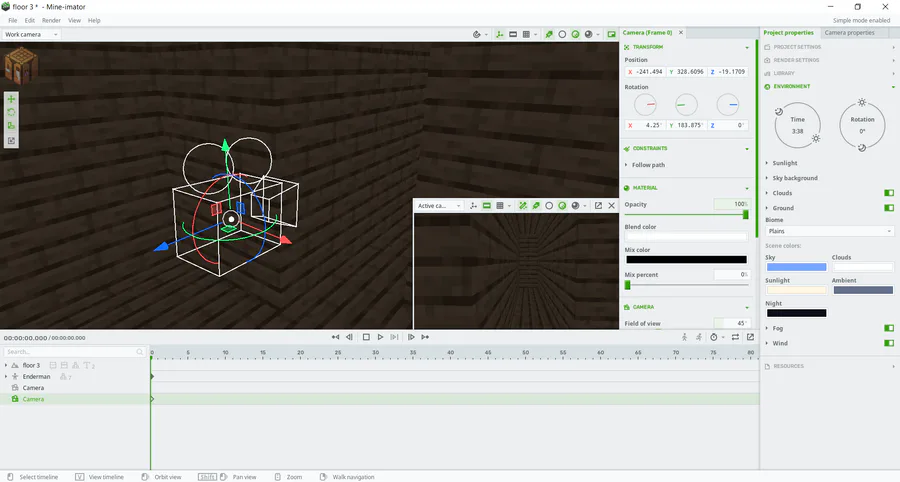Select the transform tool below scale tool
The width and height of the screenshot is (900, 482).
pyautogui.click(x=11, y=141)
